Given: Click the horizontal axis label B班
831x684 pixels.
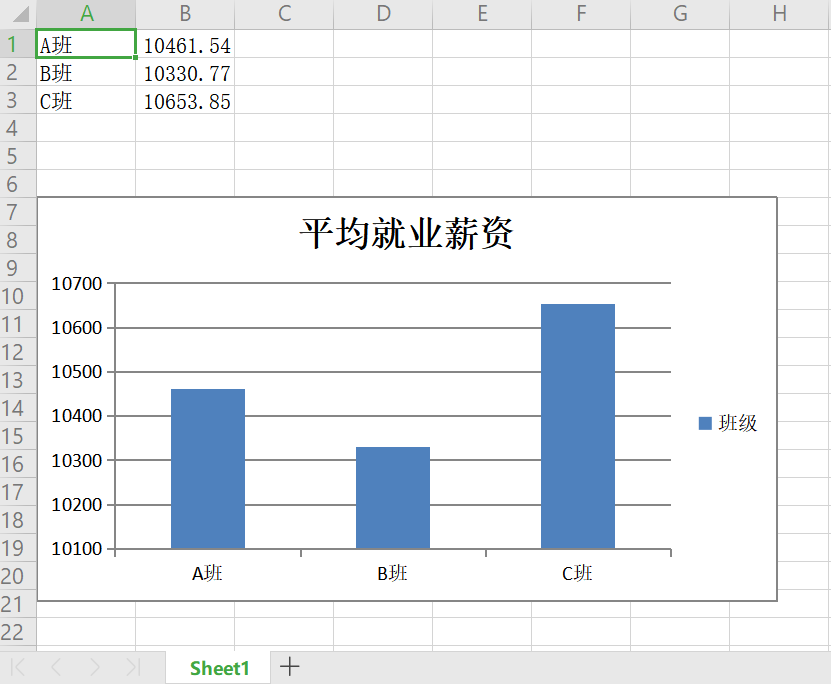Looking at the screenshot, I should (x=391, y=573).
